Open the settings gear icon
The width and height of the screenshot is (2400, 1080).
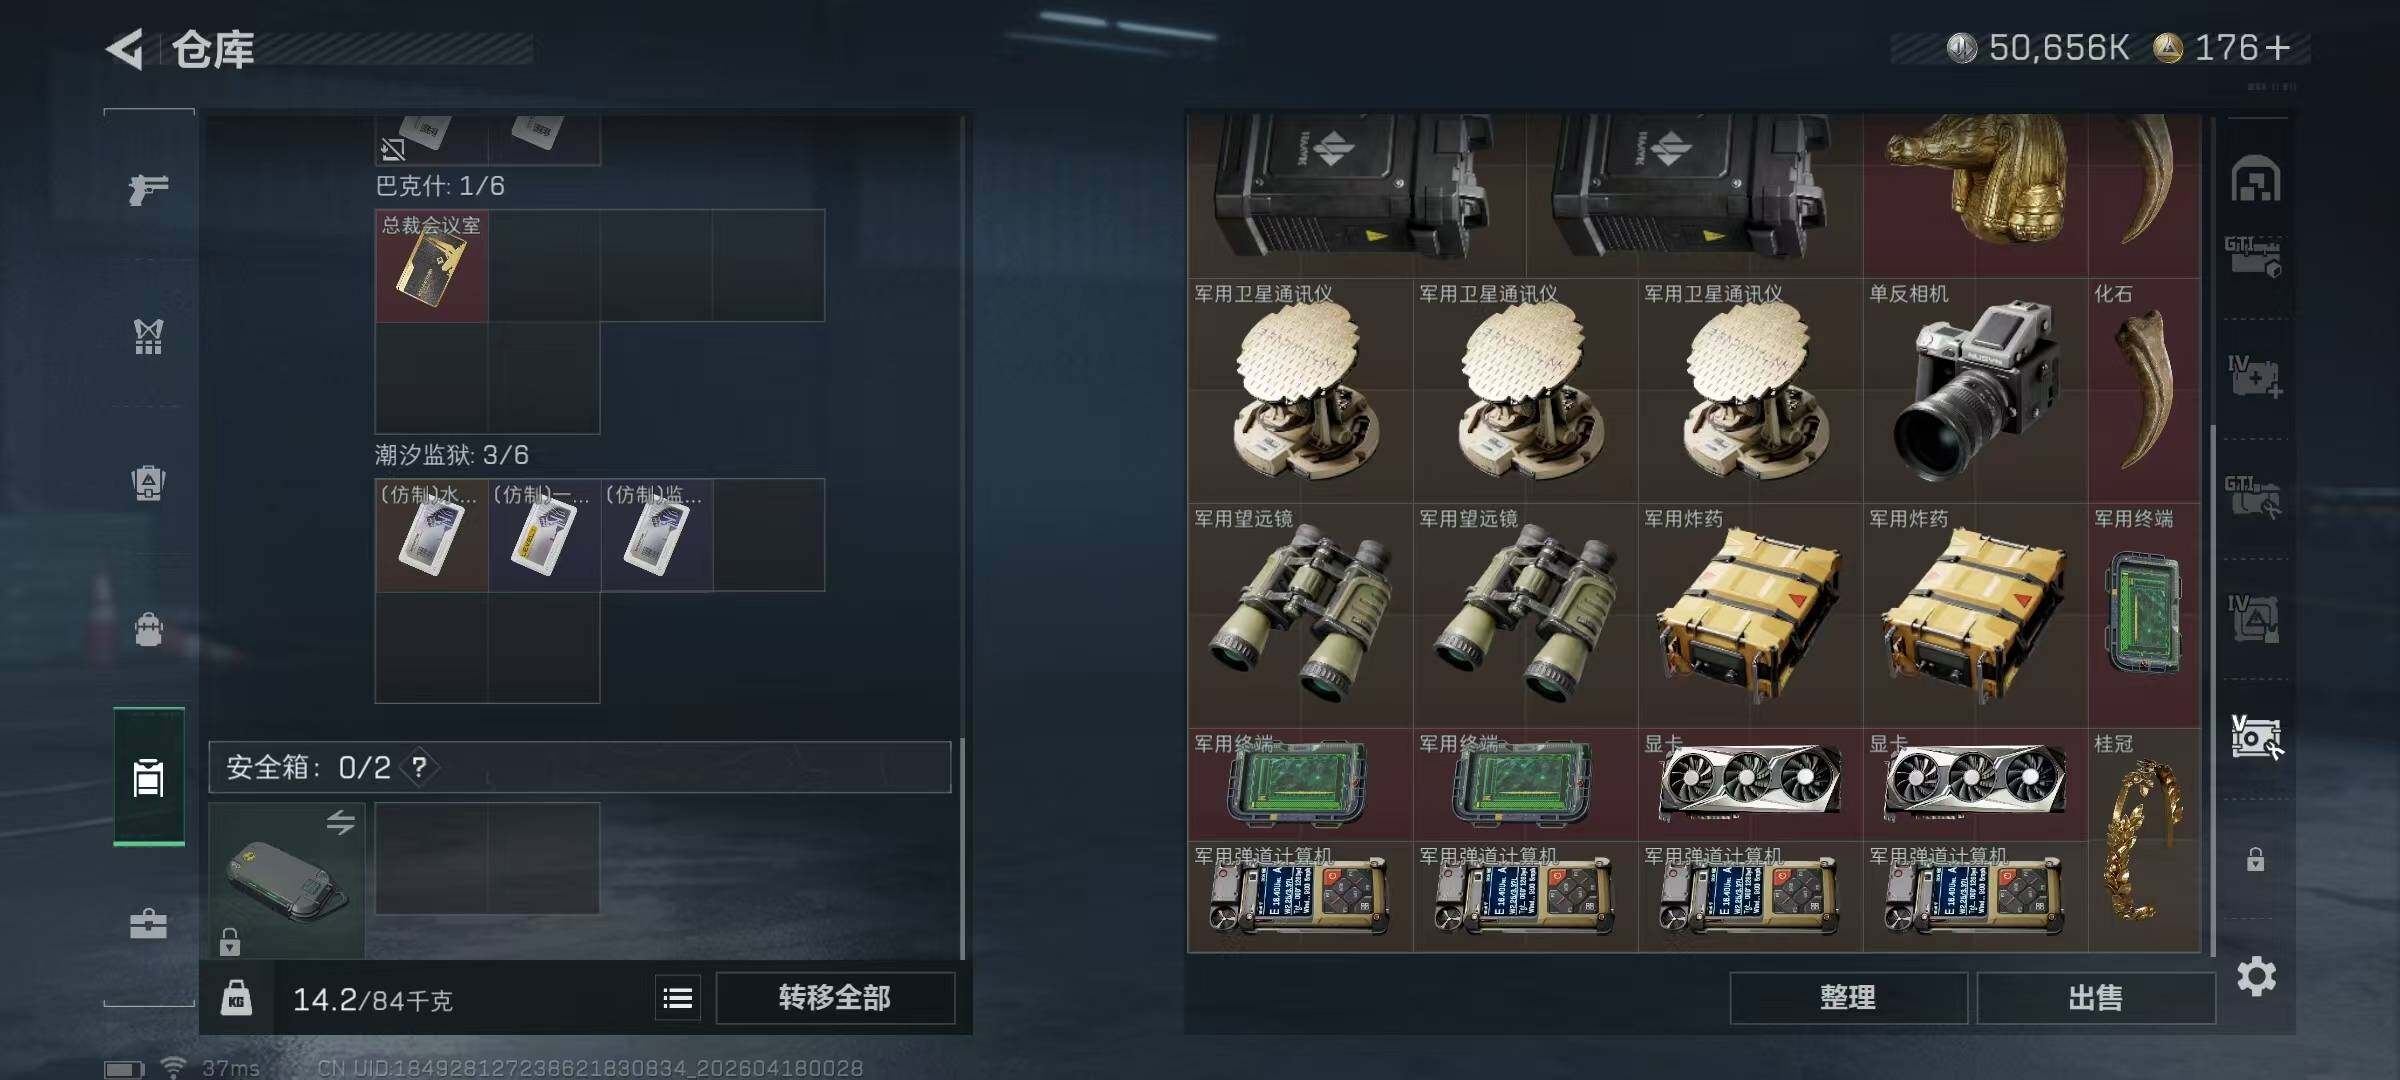[x=2256, y=976]
